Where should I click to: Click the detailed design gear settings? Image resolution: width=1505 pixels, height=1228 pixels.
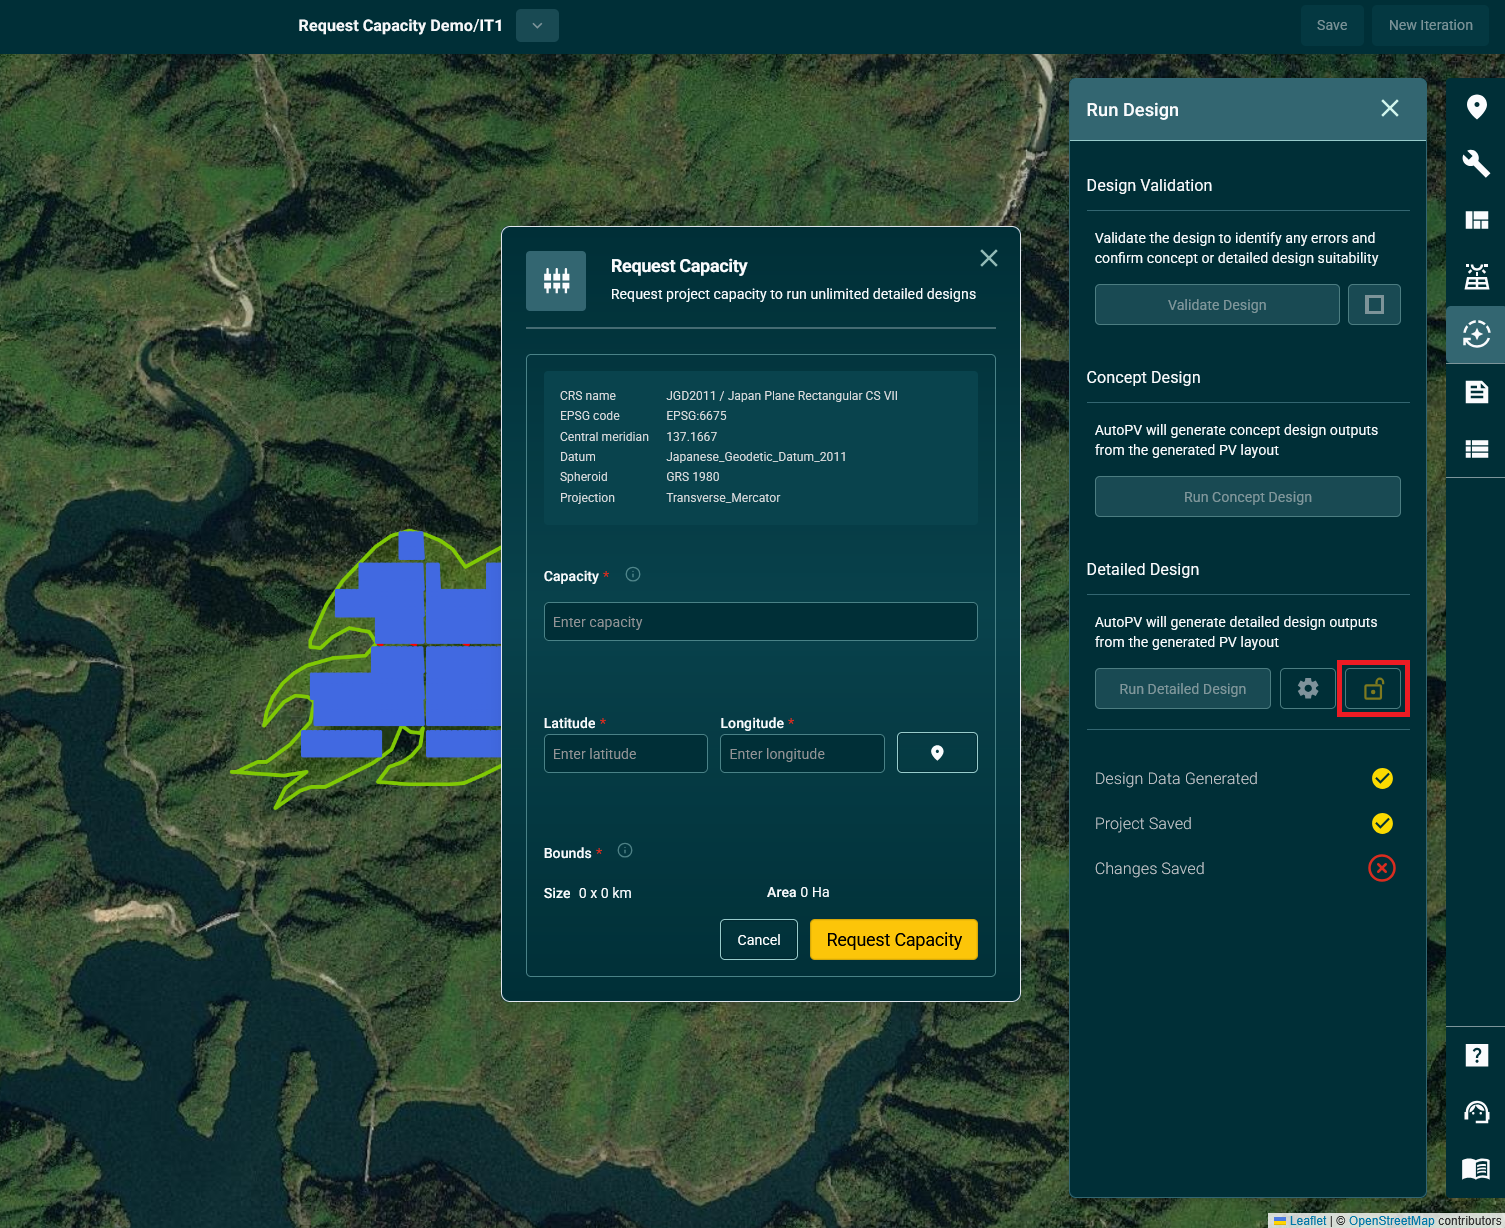[1307, 689]
